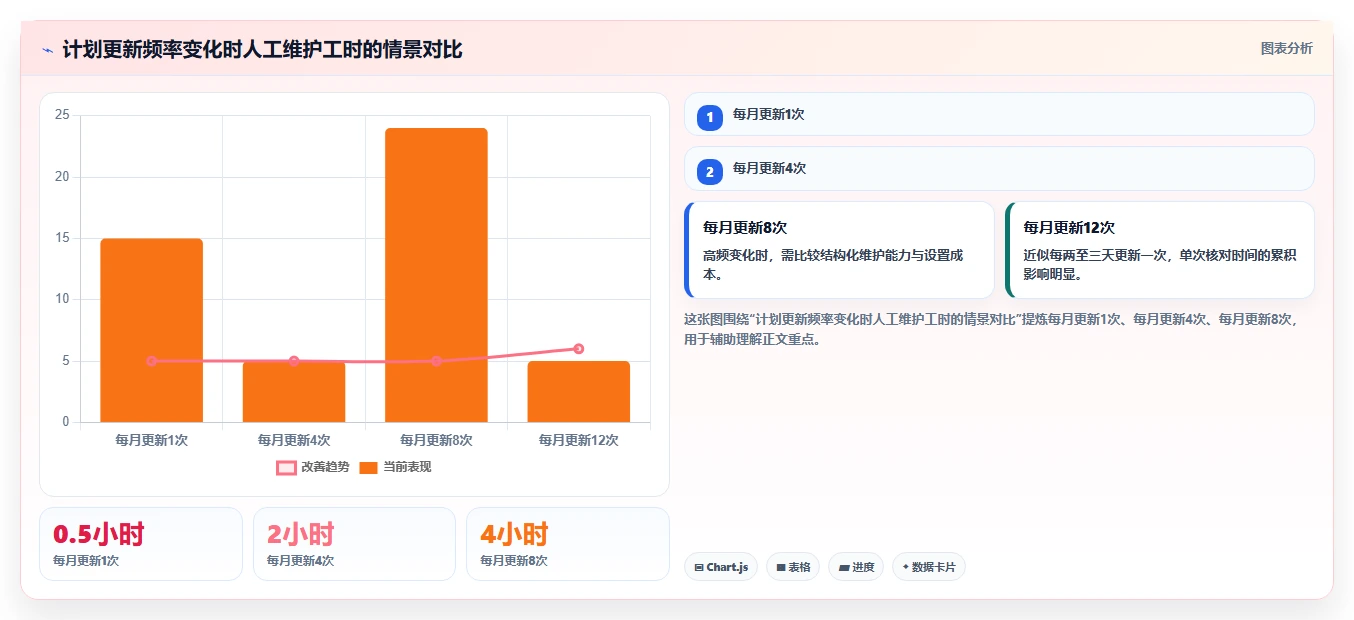
Task: Click the x-axis label 每月更新8次
Action: [436, 439]
